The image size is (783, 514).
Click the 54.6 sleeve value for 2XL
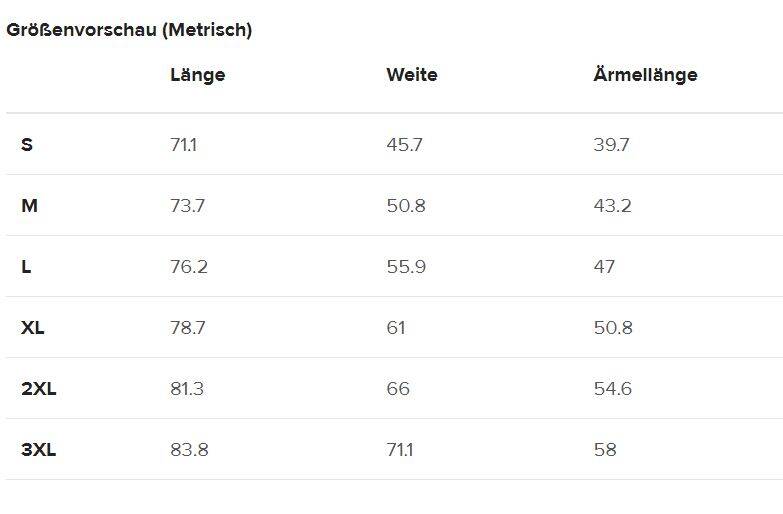pyautogui.click(x=612, y=389)
